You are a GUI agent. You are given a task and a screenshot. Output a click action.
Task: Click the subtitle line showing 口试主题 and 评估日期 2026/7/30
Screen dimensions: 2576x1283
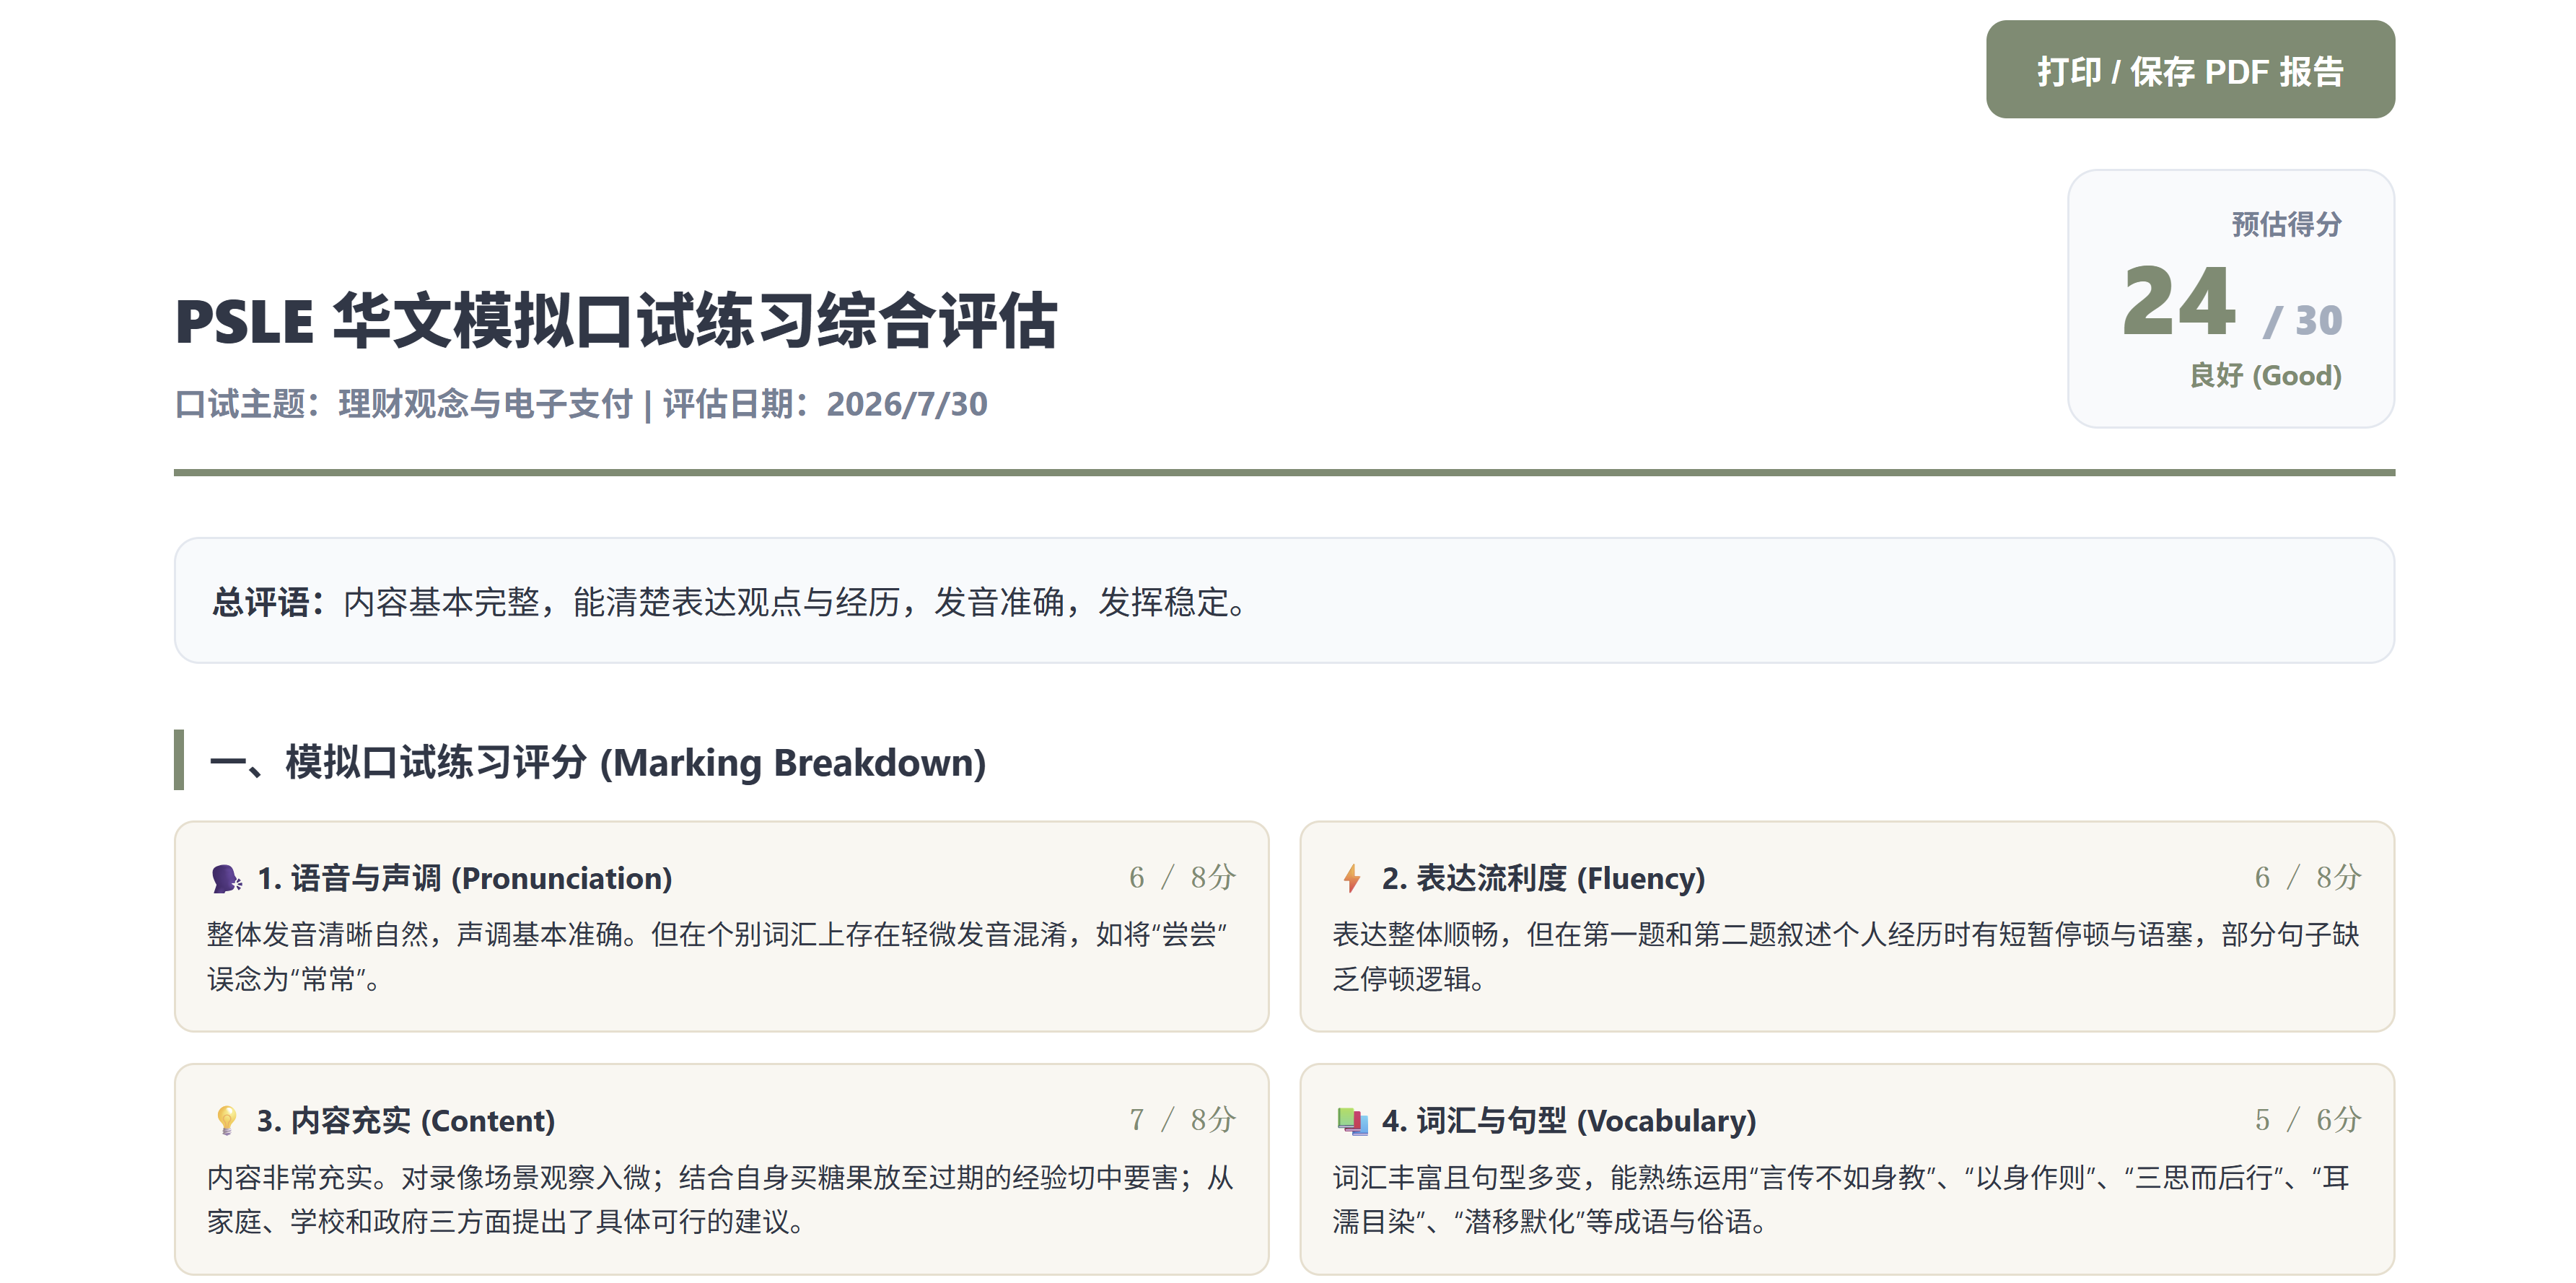(x=581, y=404)
